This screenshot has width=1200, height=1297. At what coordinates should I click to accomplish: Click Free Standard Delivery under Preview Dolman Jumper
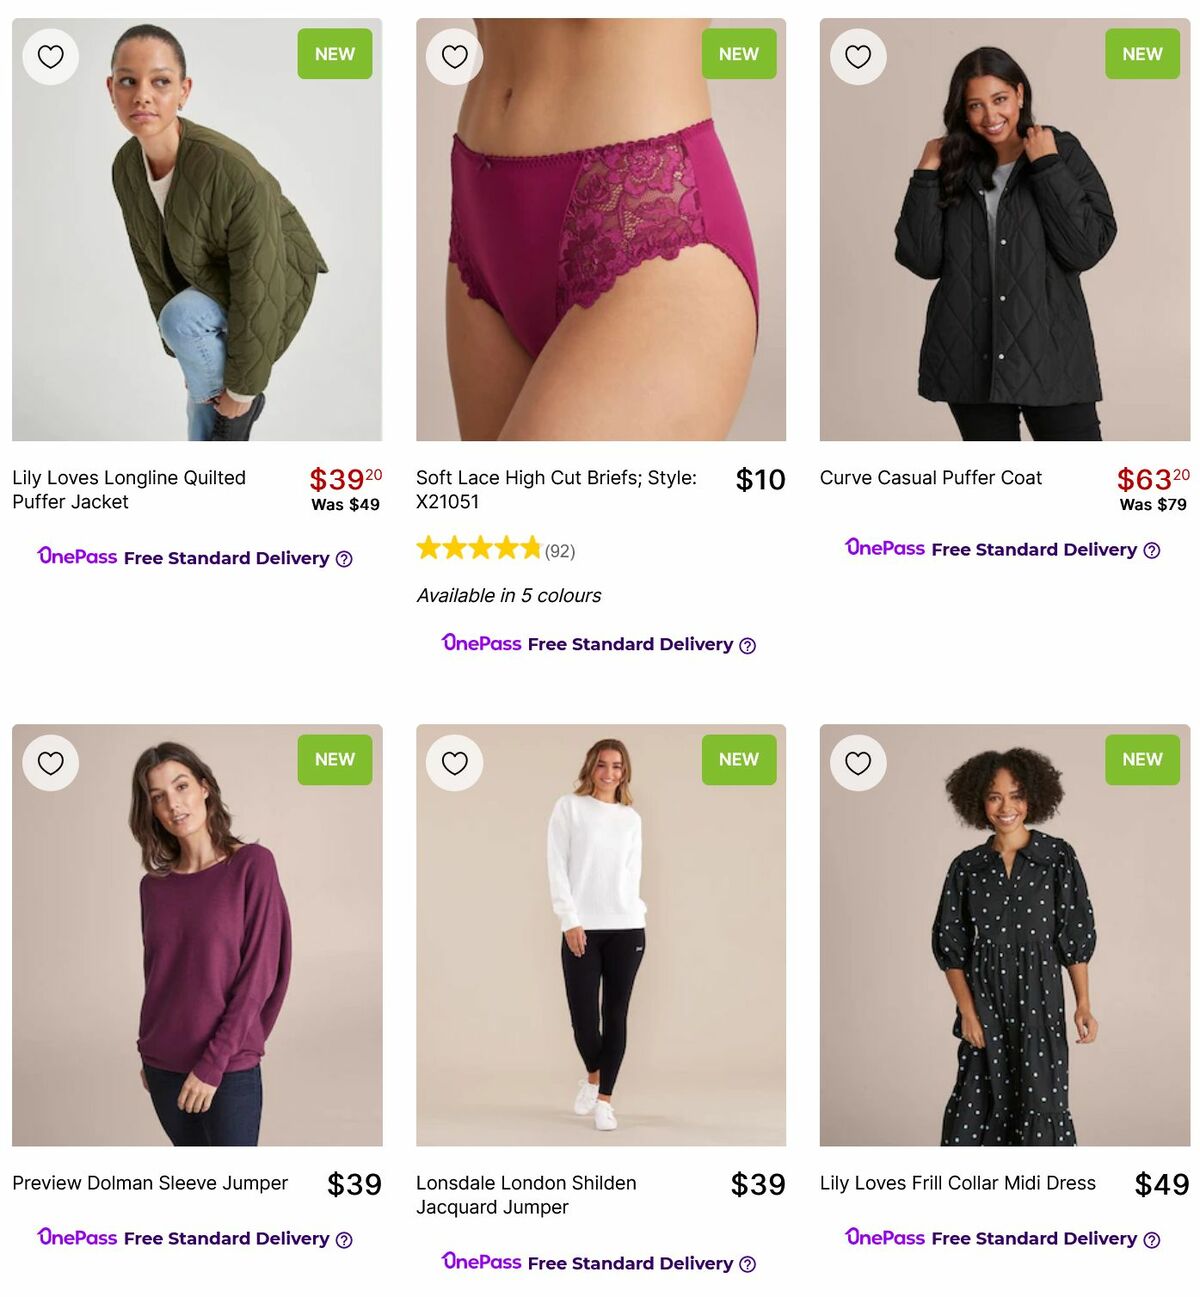pos(228,1239)
